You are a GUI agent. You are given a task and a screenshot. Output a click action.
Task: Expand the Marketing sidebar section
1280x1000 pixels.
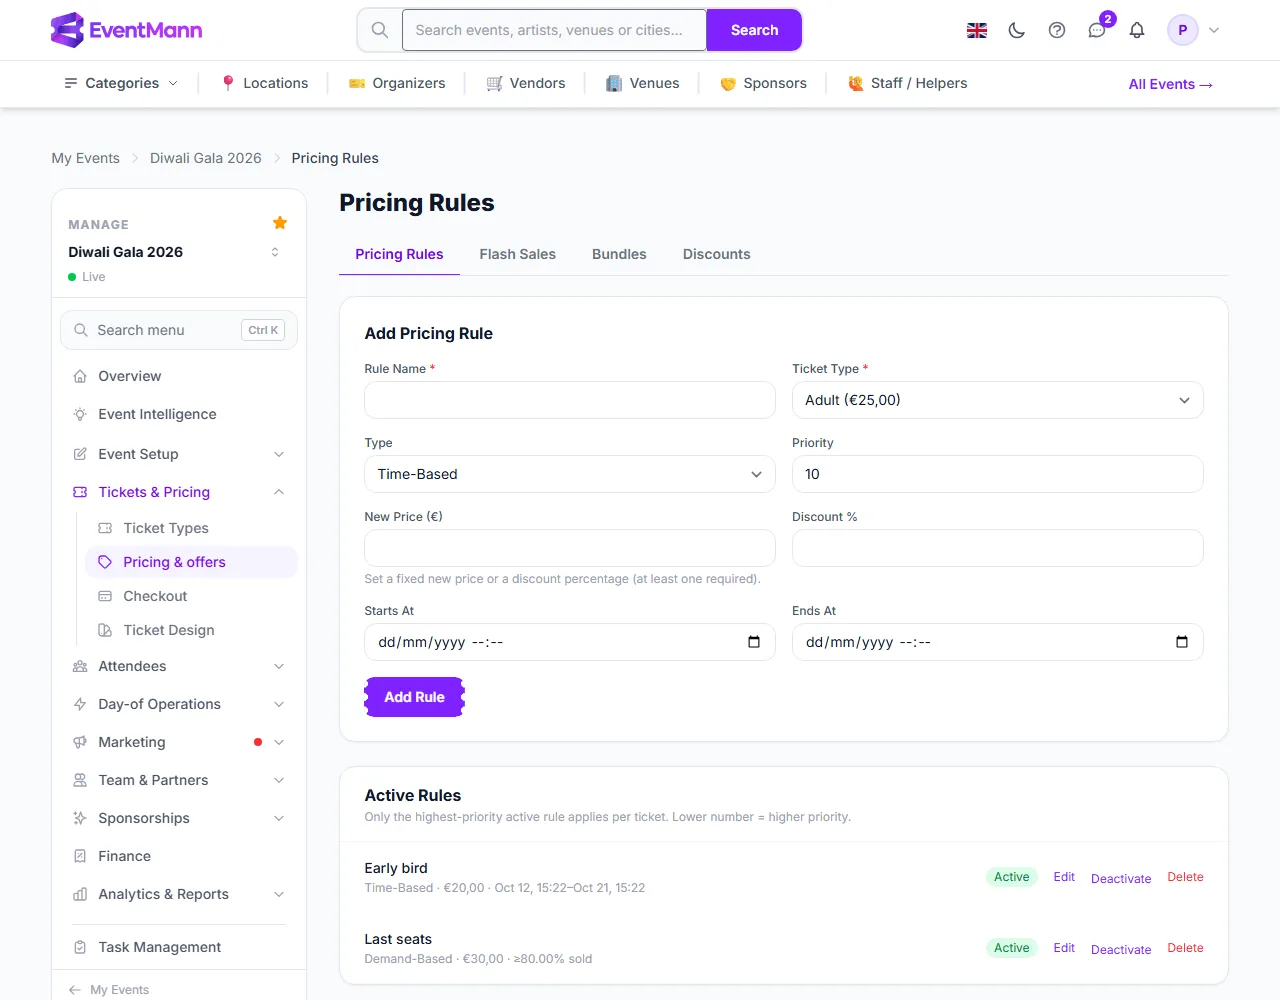point(179,742)
